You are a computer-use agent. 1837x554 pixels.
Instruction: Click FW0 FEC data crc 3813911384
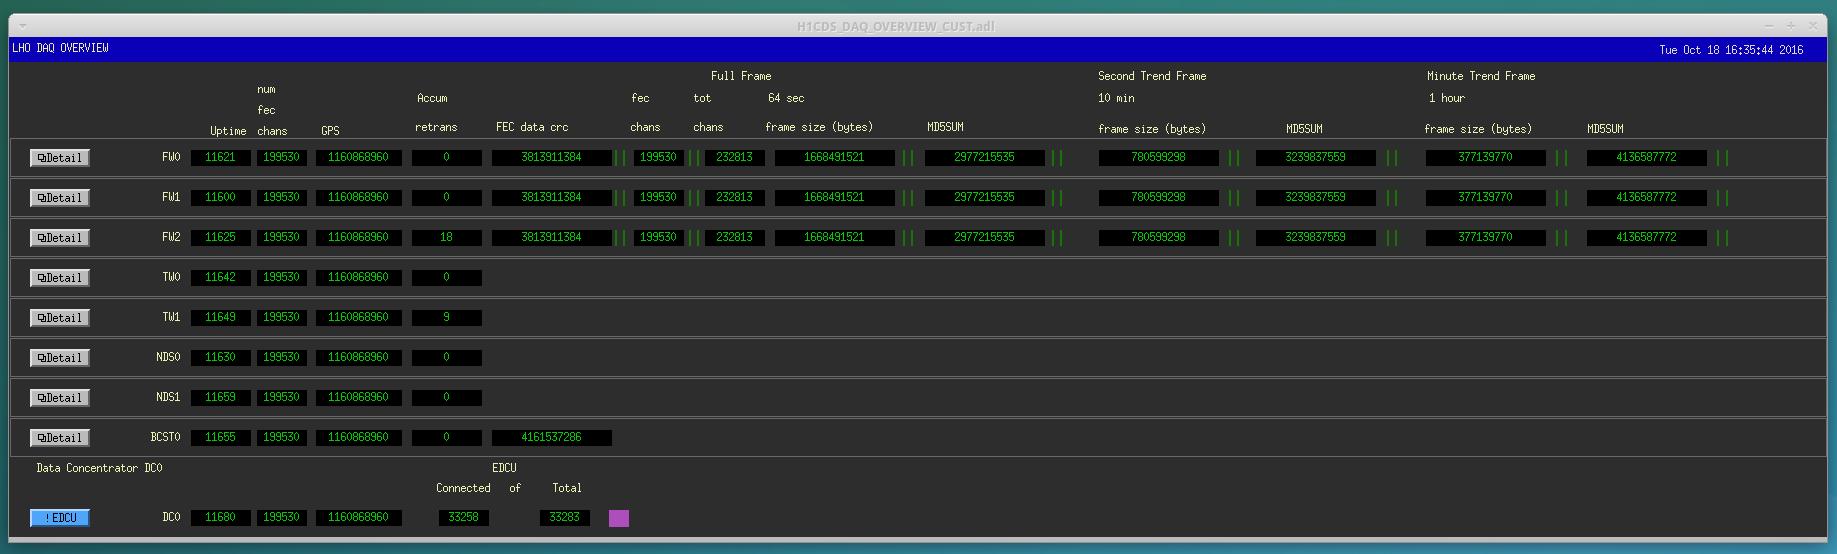(552, 158)
